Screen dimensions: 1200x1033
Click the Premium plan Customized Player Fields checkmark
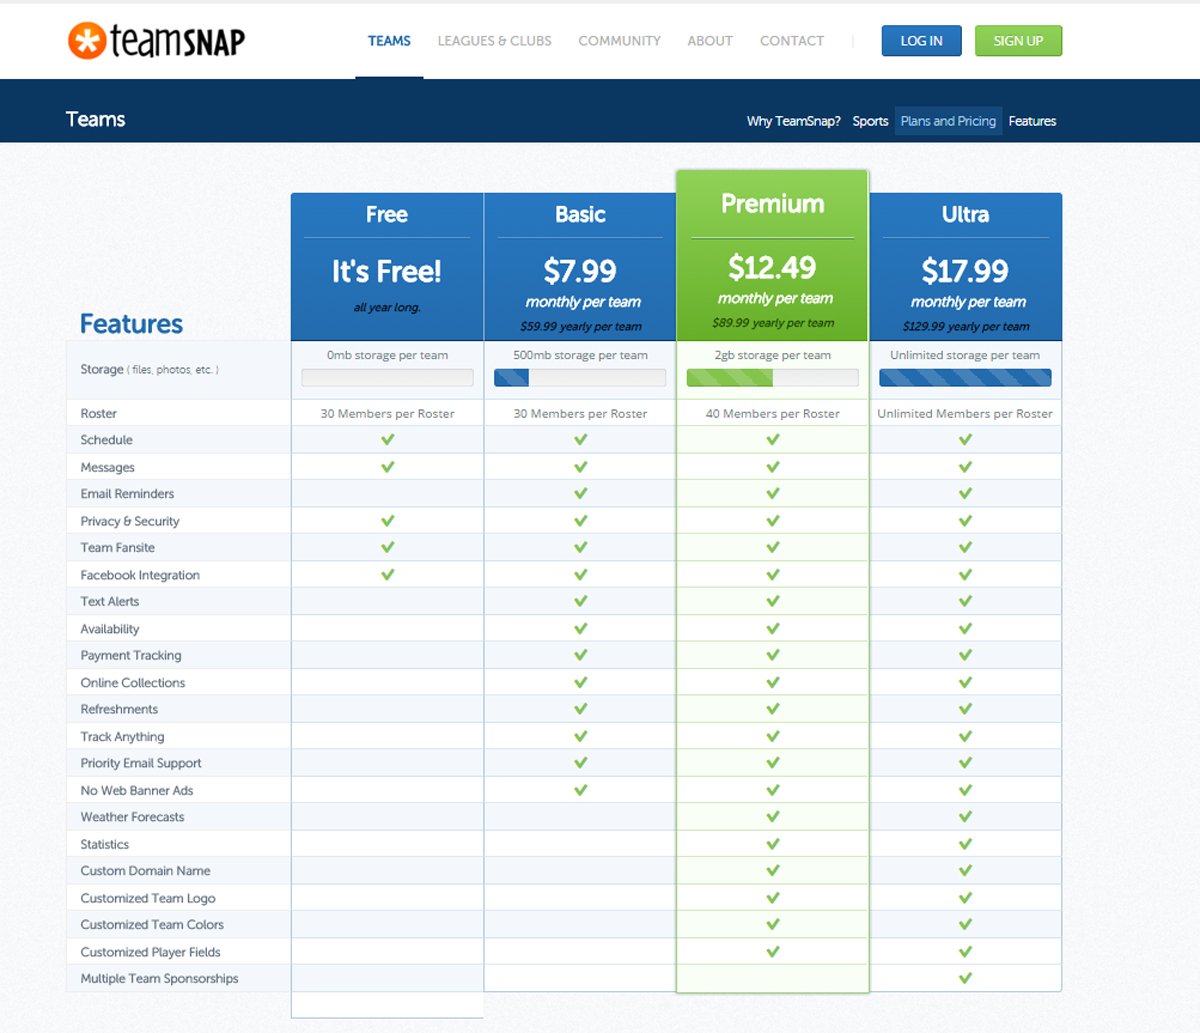773,952
